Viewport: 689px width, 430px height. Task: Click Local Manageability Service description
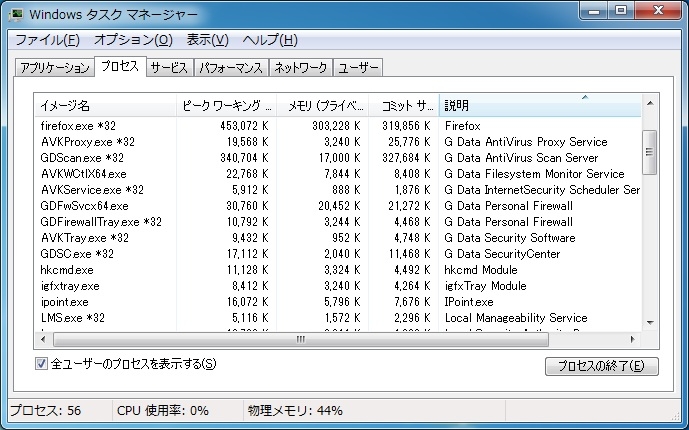coord(516,318)
